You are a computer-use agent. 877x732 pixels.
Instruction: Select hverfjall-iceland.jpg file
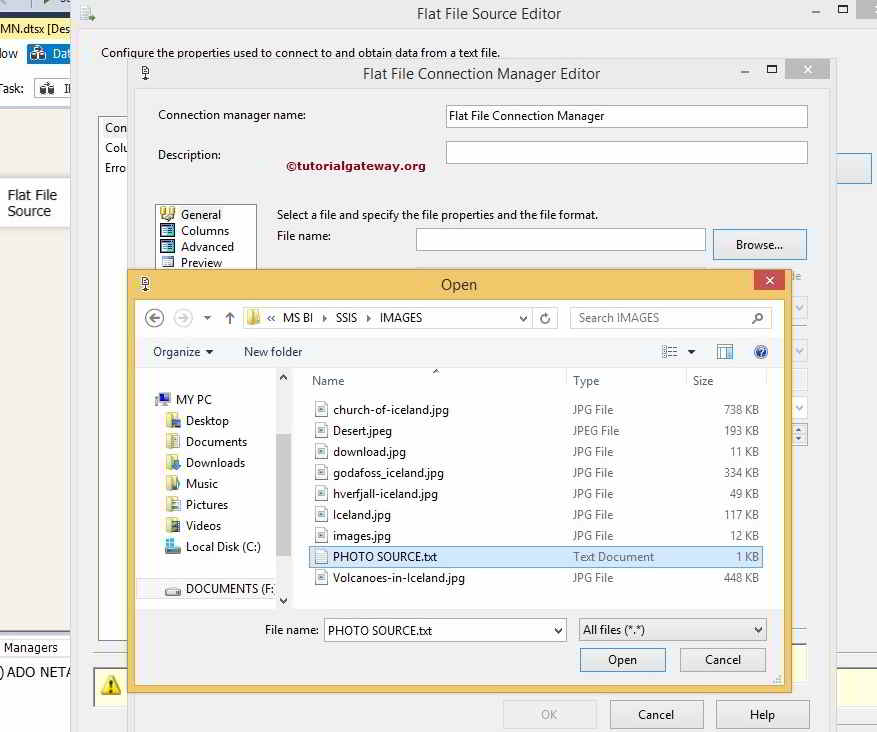pos(536,494)
